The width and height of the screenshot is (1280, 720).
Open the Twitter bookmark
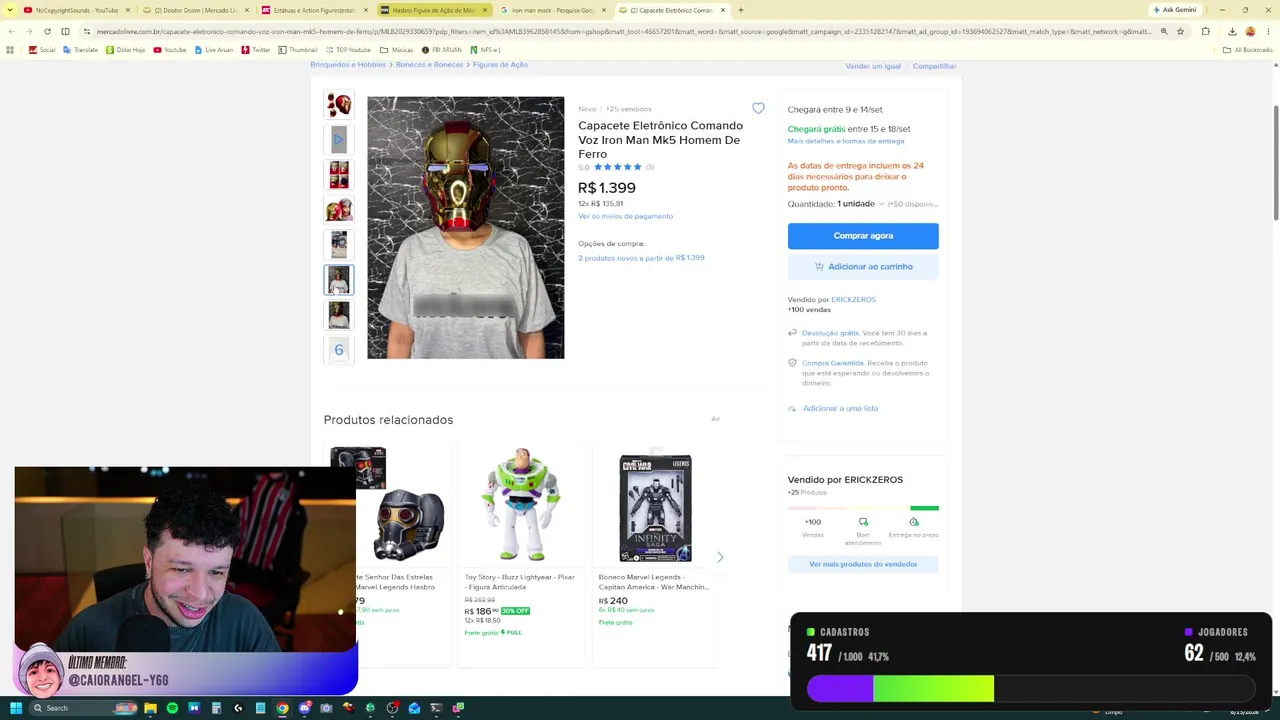[256, 49]
